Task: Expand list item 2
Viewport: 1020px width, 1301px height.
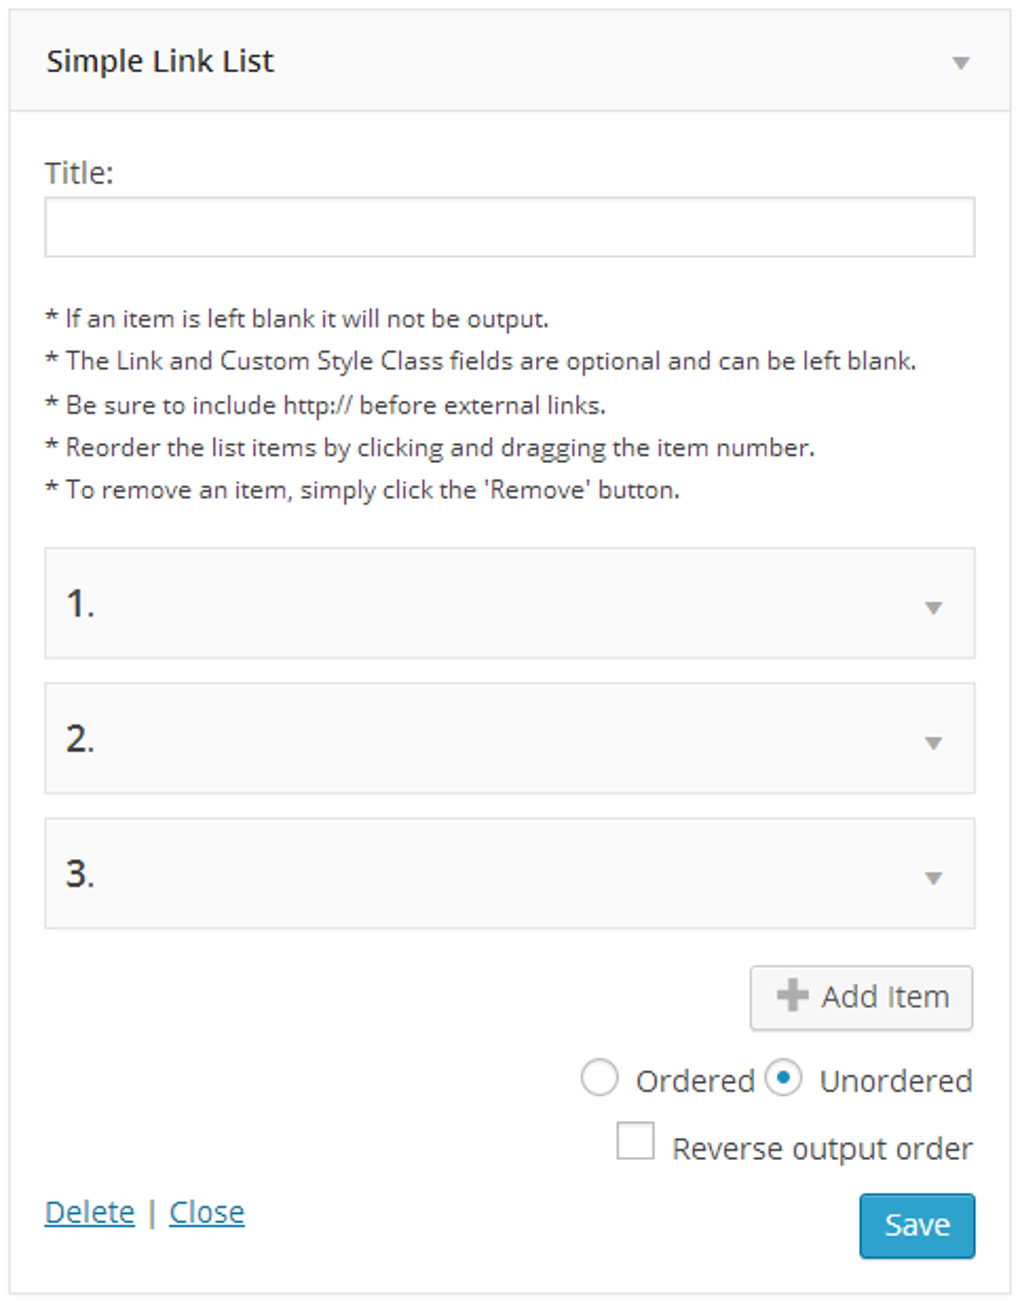Action: (x=932, y=741)
